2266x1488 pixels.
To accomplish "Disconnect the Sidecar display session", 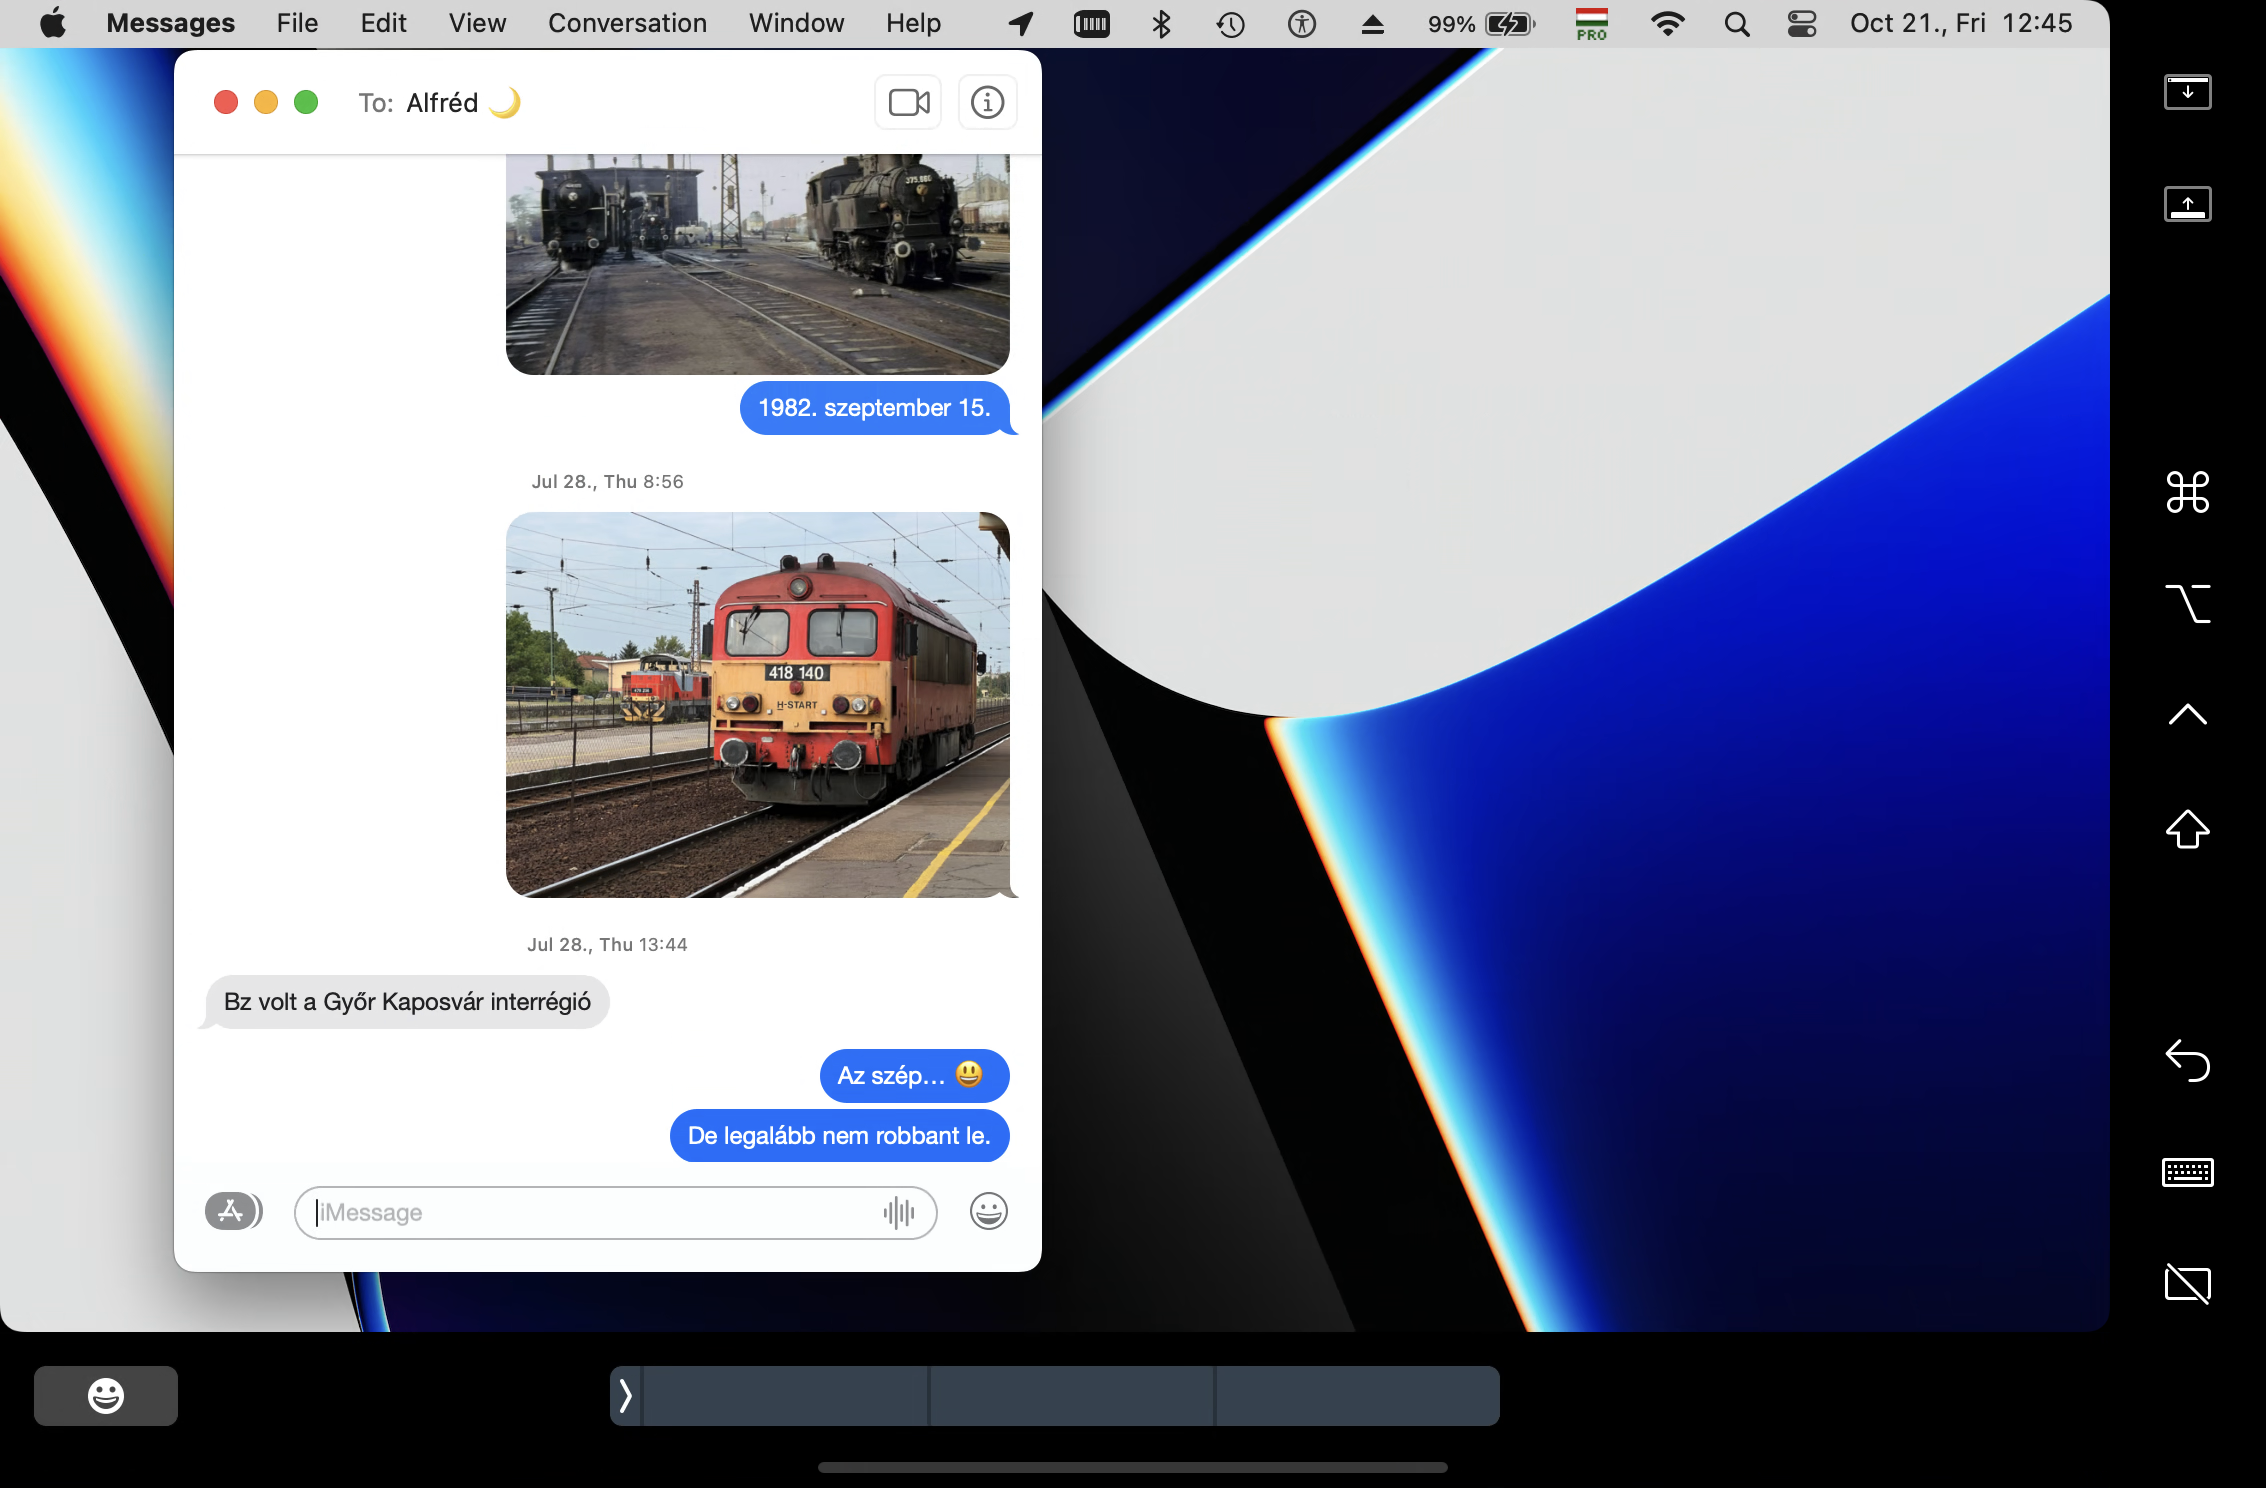I will click(2187, 1283).
